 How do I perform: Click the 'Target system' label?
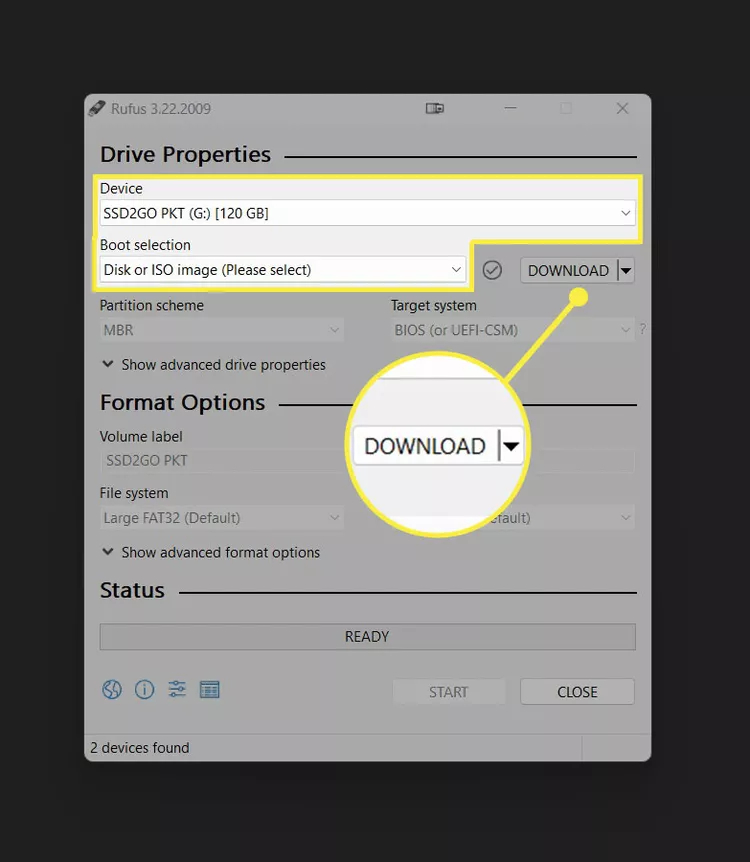click(434, 305)
